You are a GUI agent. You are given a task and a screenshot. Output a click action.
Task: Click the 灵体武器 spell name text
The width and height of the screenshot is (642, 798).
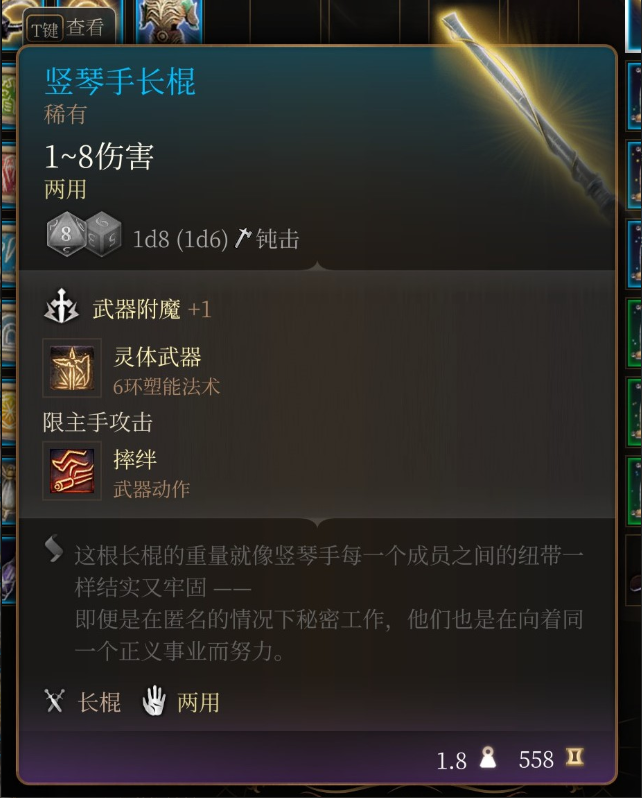(157, 357)
